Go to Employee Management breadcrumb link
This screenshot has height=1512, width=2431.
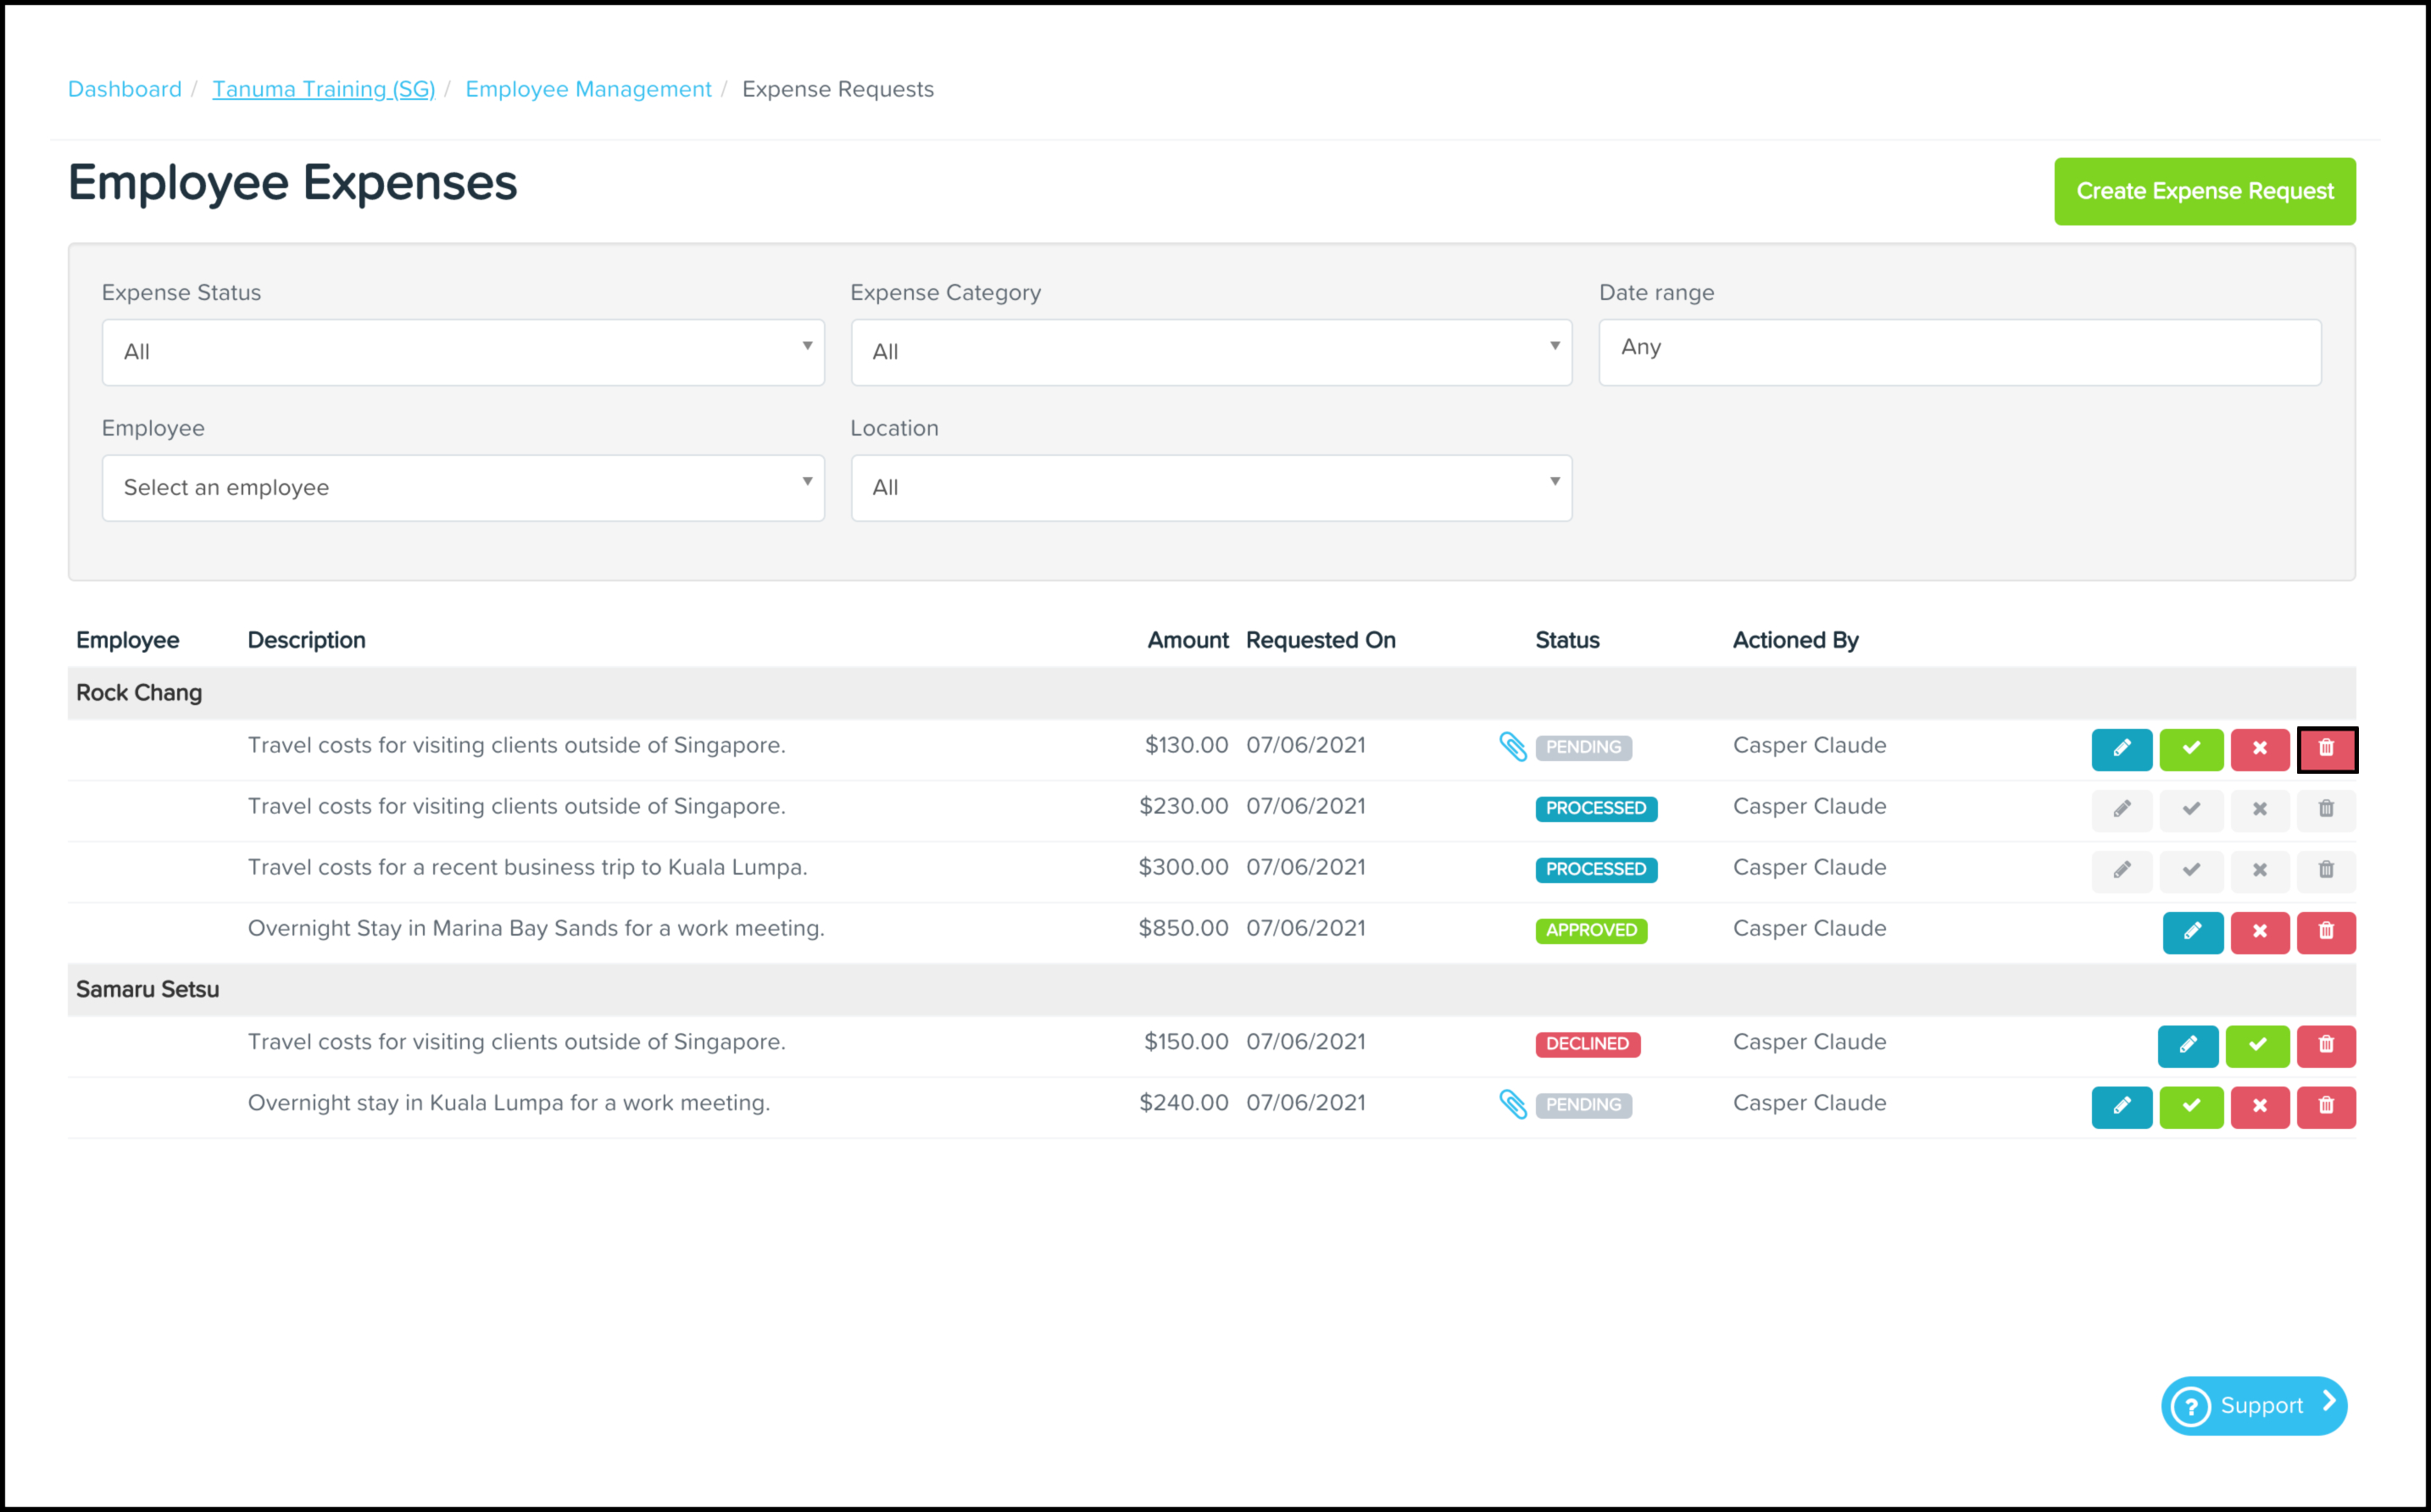click(x=588, y=89)
